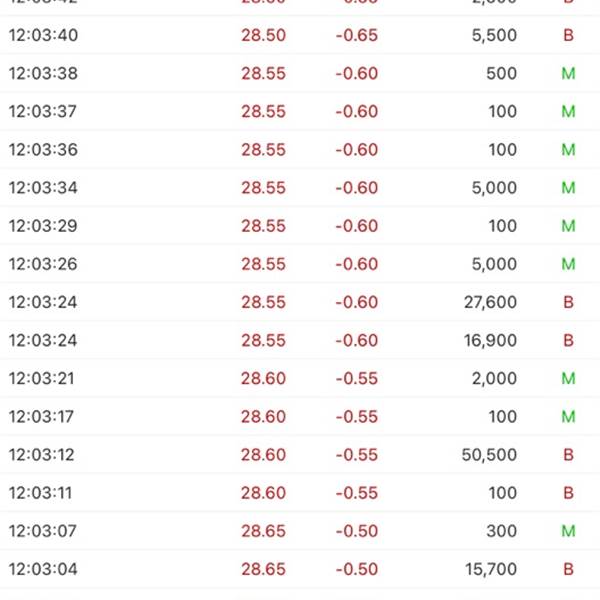Image resolution: width=600 pixels, height=600 pixels.
Task: Click the 2,000 volume cell
Action: coord(494,379)
